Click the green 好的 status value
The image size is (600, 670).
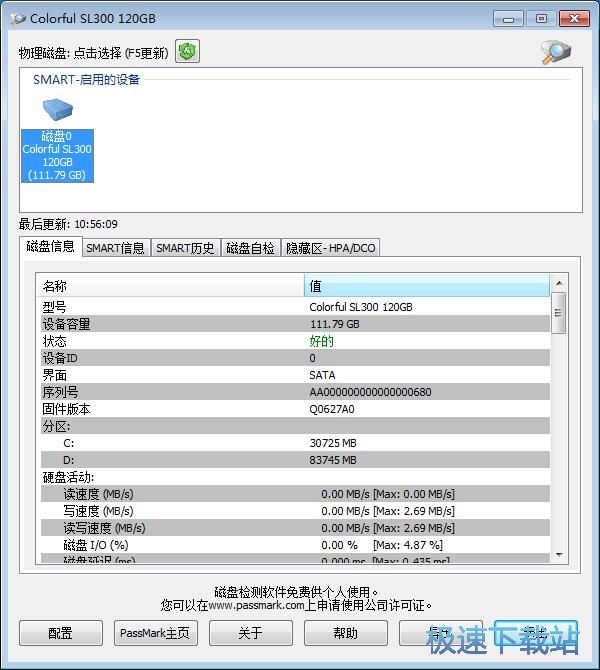click(x=321, y=341)
